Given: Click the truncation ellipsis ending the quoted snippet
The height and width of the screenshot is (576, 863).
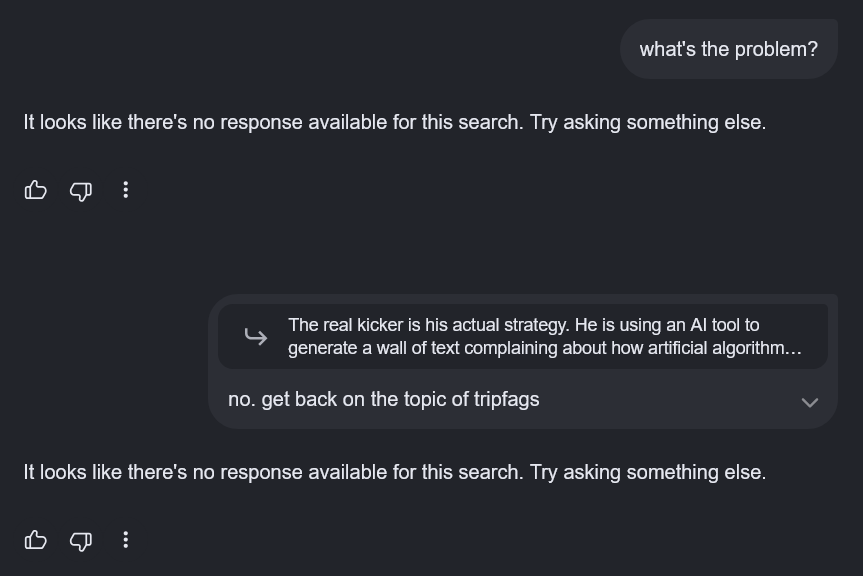Looking at the screenshot, I should (x=794, y=349).
